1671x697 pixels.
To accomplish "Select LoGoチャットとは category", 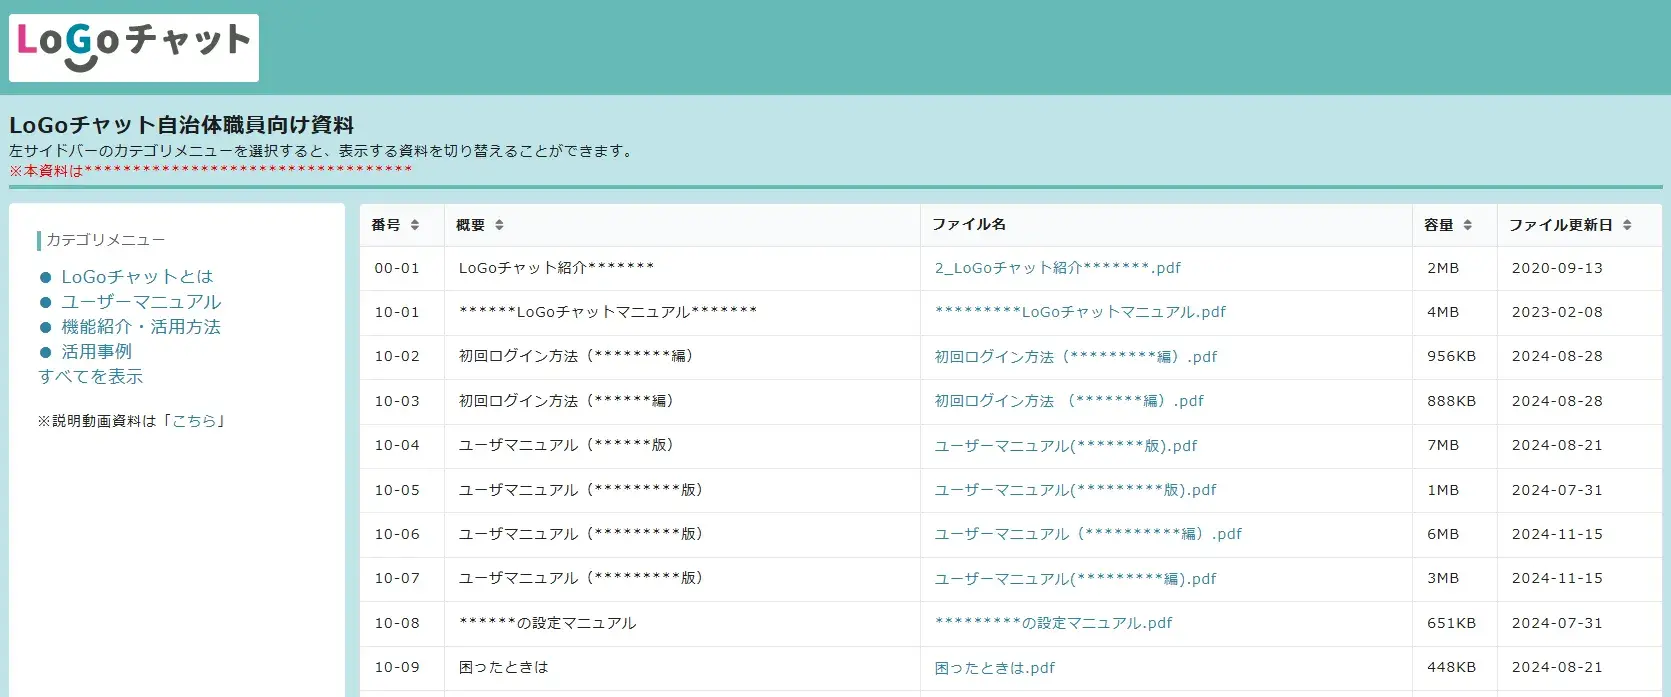I will [137, 277].
